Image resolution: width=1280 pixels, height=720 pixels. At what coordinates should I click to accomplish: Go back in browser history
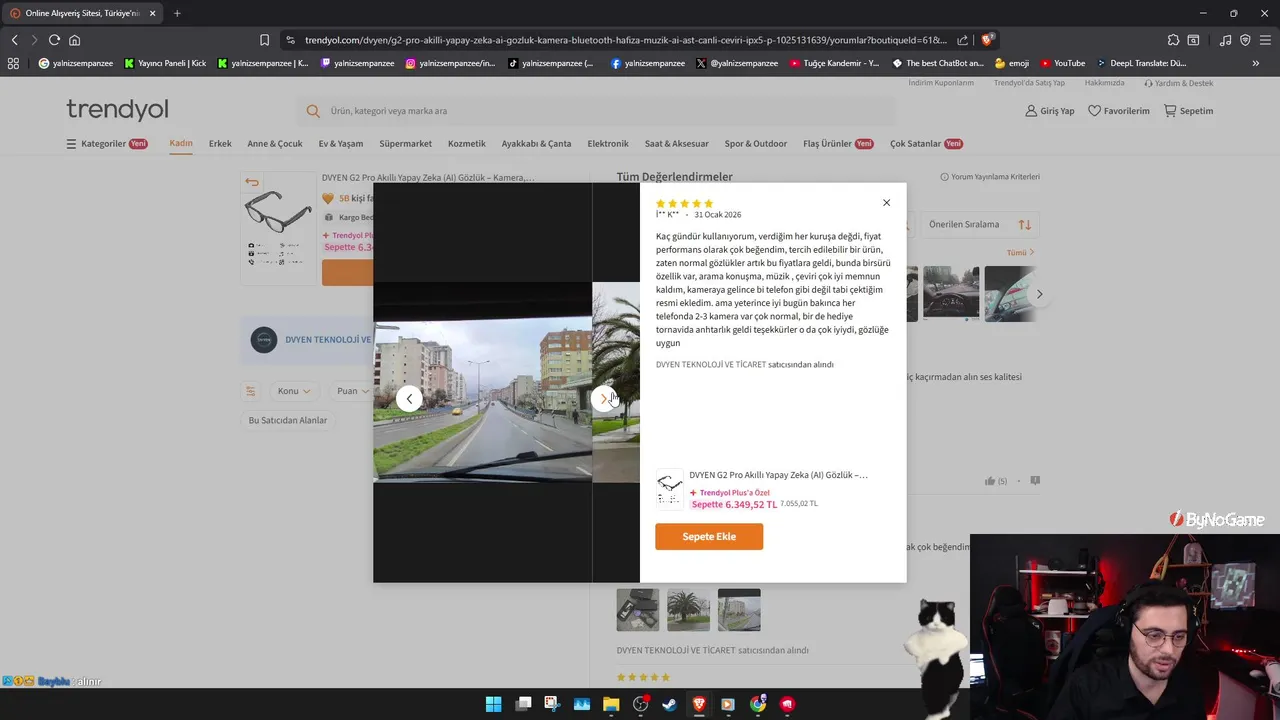[15, 40]
